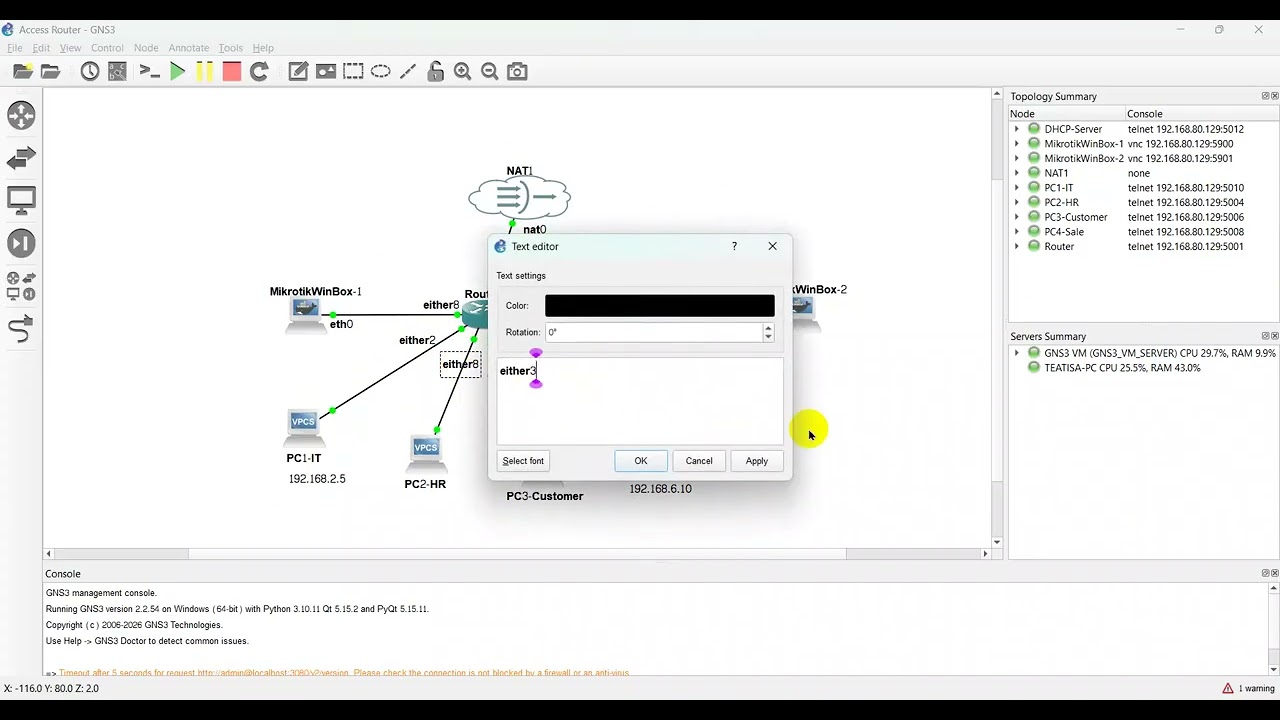Expand MikrotikWinBox-1 node in Topology Summary
This screenshot has height=720, width=1280.
(1017, 144)
